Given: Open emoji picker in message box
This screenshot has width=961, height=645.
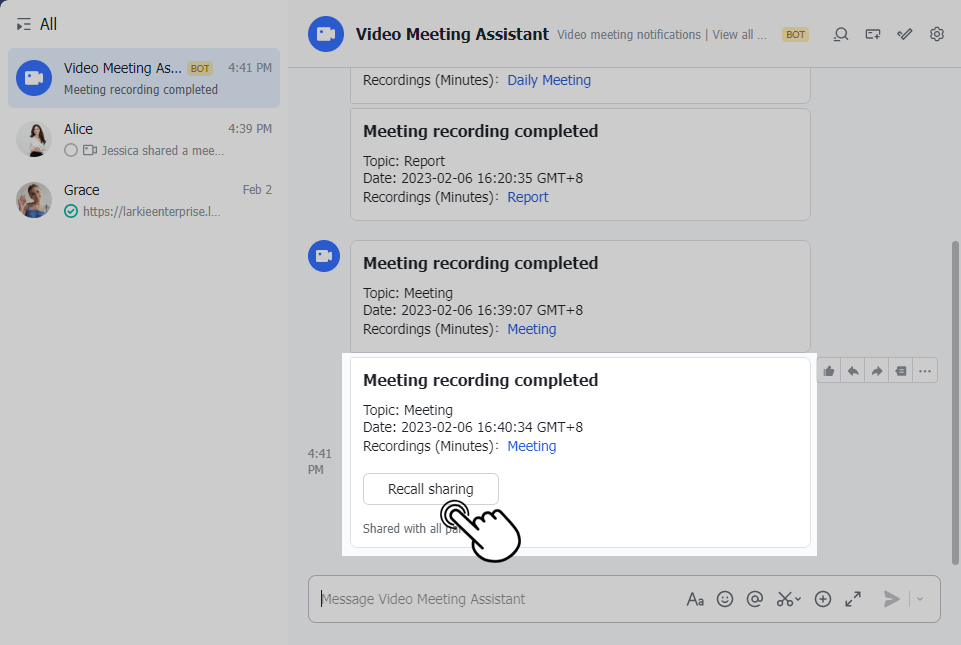Looking at the screenshot, I should [725, 599].
